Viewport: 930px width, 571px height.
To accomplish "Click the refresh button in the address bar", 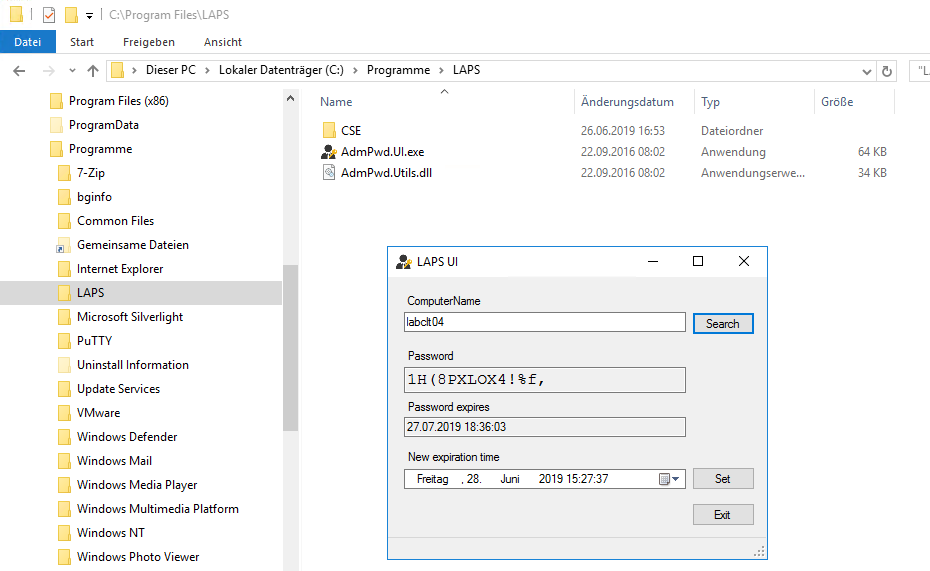I will click(x=886, y=71).
